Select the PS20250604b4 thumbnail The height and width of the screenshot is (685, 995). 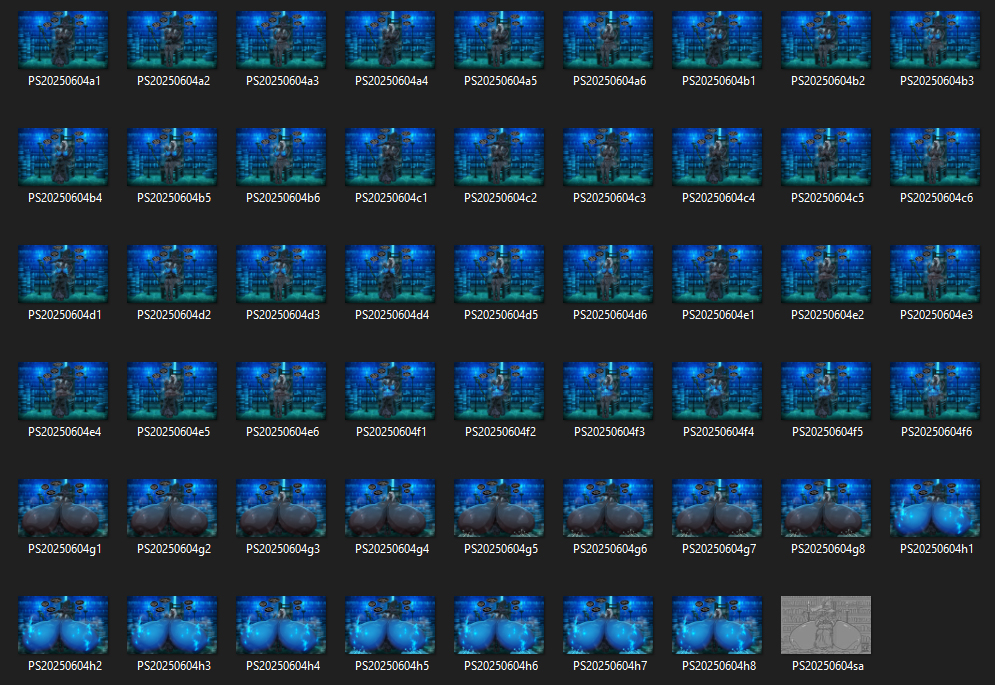click(x=63, y=157)
